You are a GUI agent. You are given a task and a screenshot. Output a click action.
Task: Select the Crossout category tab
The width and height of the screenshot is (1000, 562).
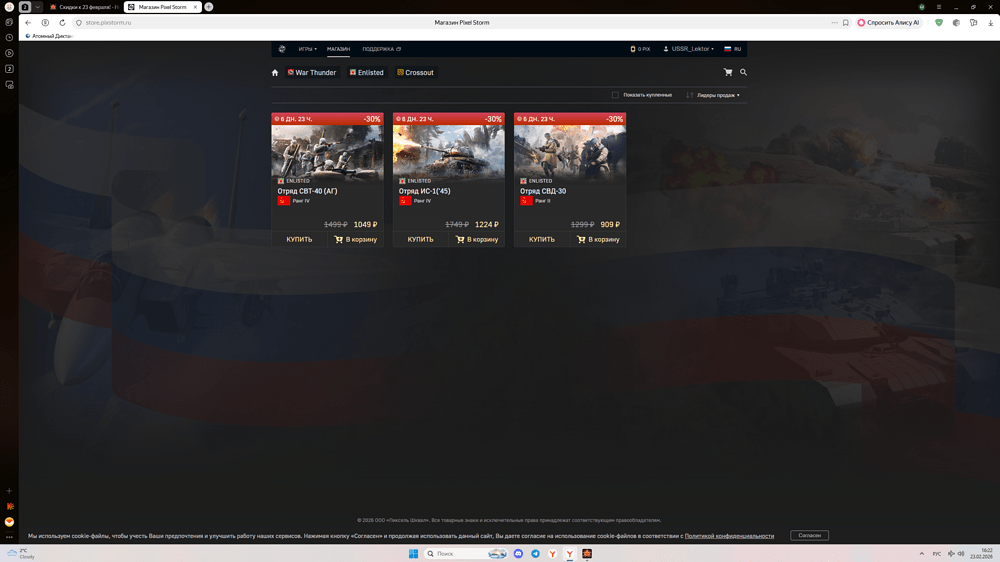tap(415, 73)
